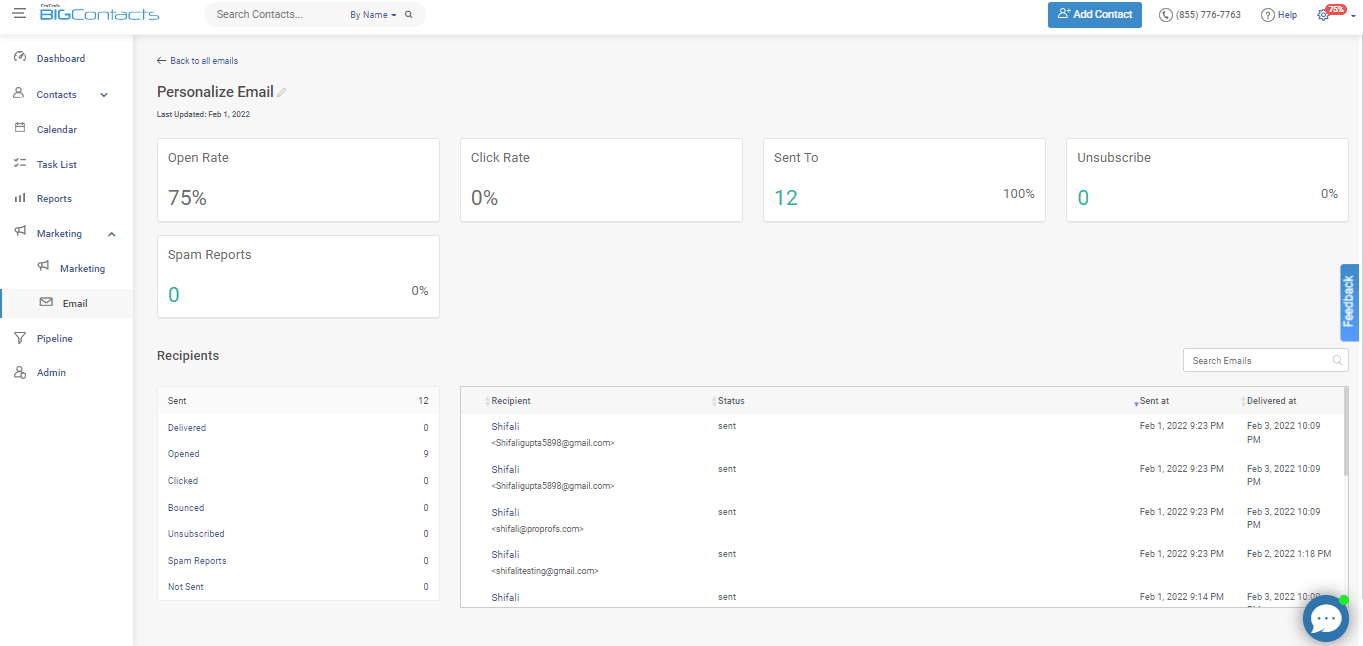Click the Spam Reports count 0 card
Image resolution: width=1363 pixels, height=646 pixels.
298,277
